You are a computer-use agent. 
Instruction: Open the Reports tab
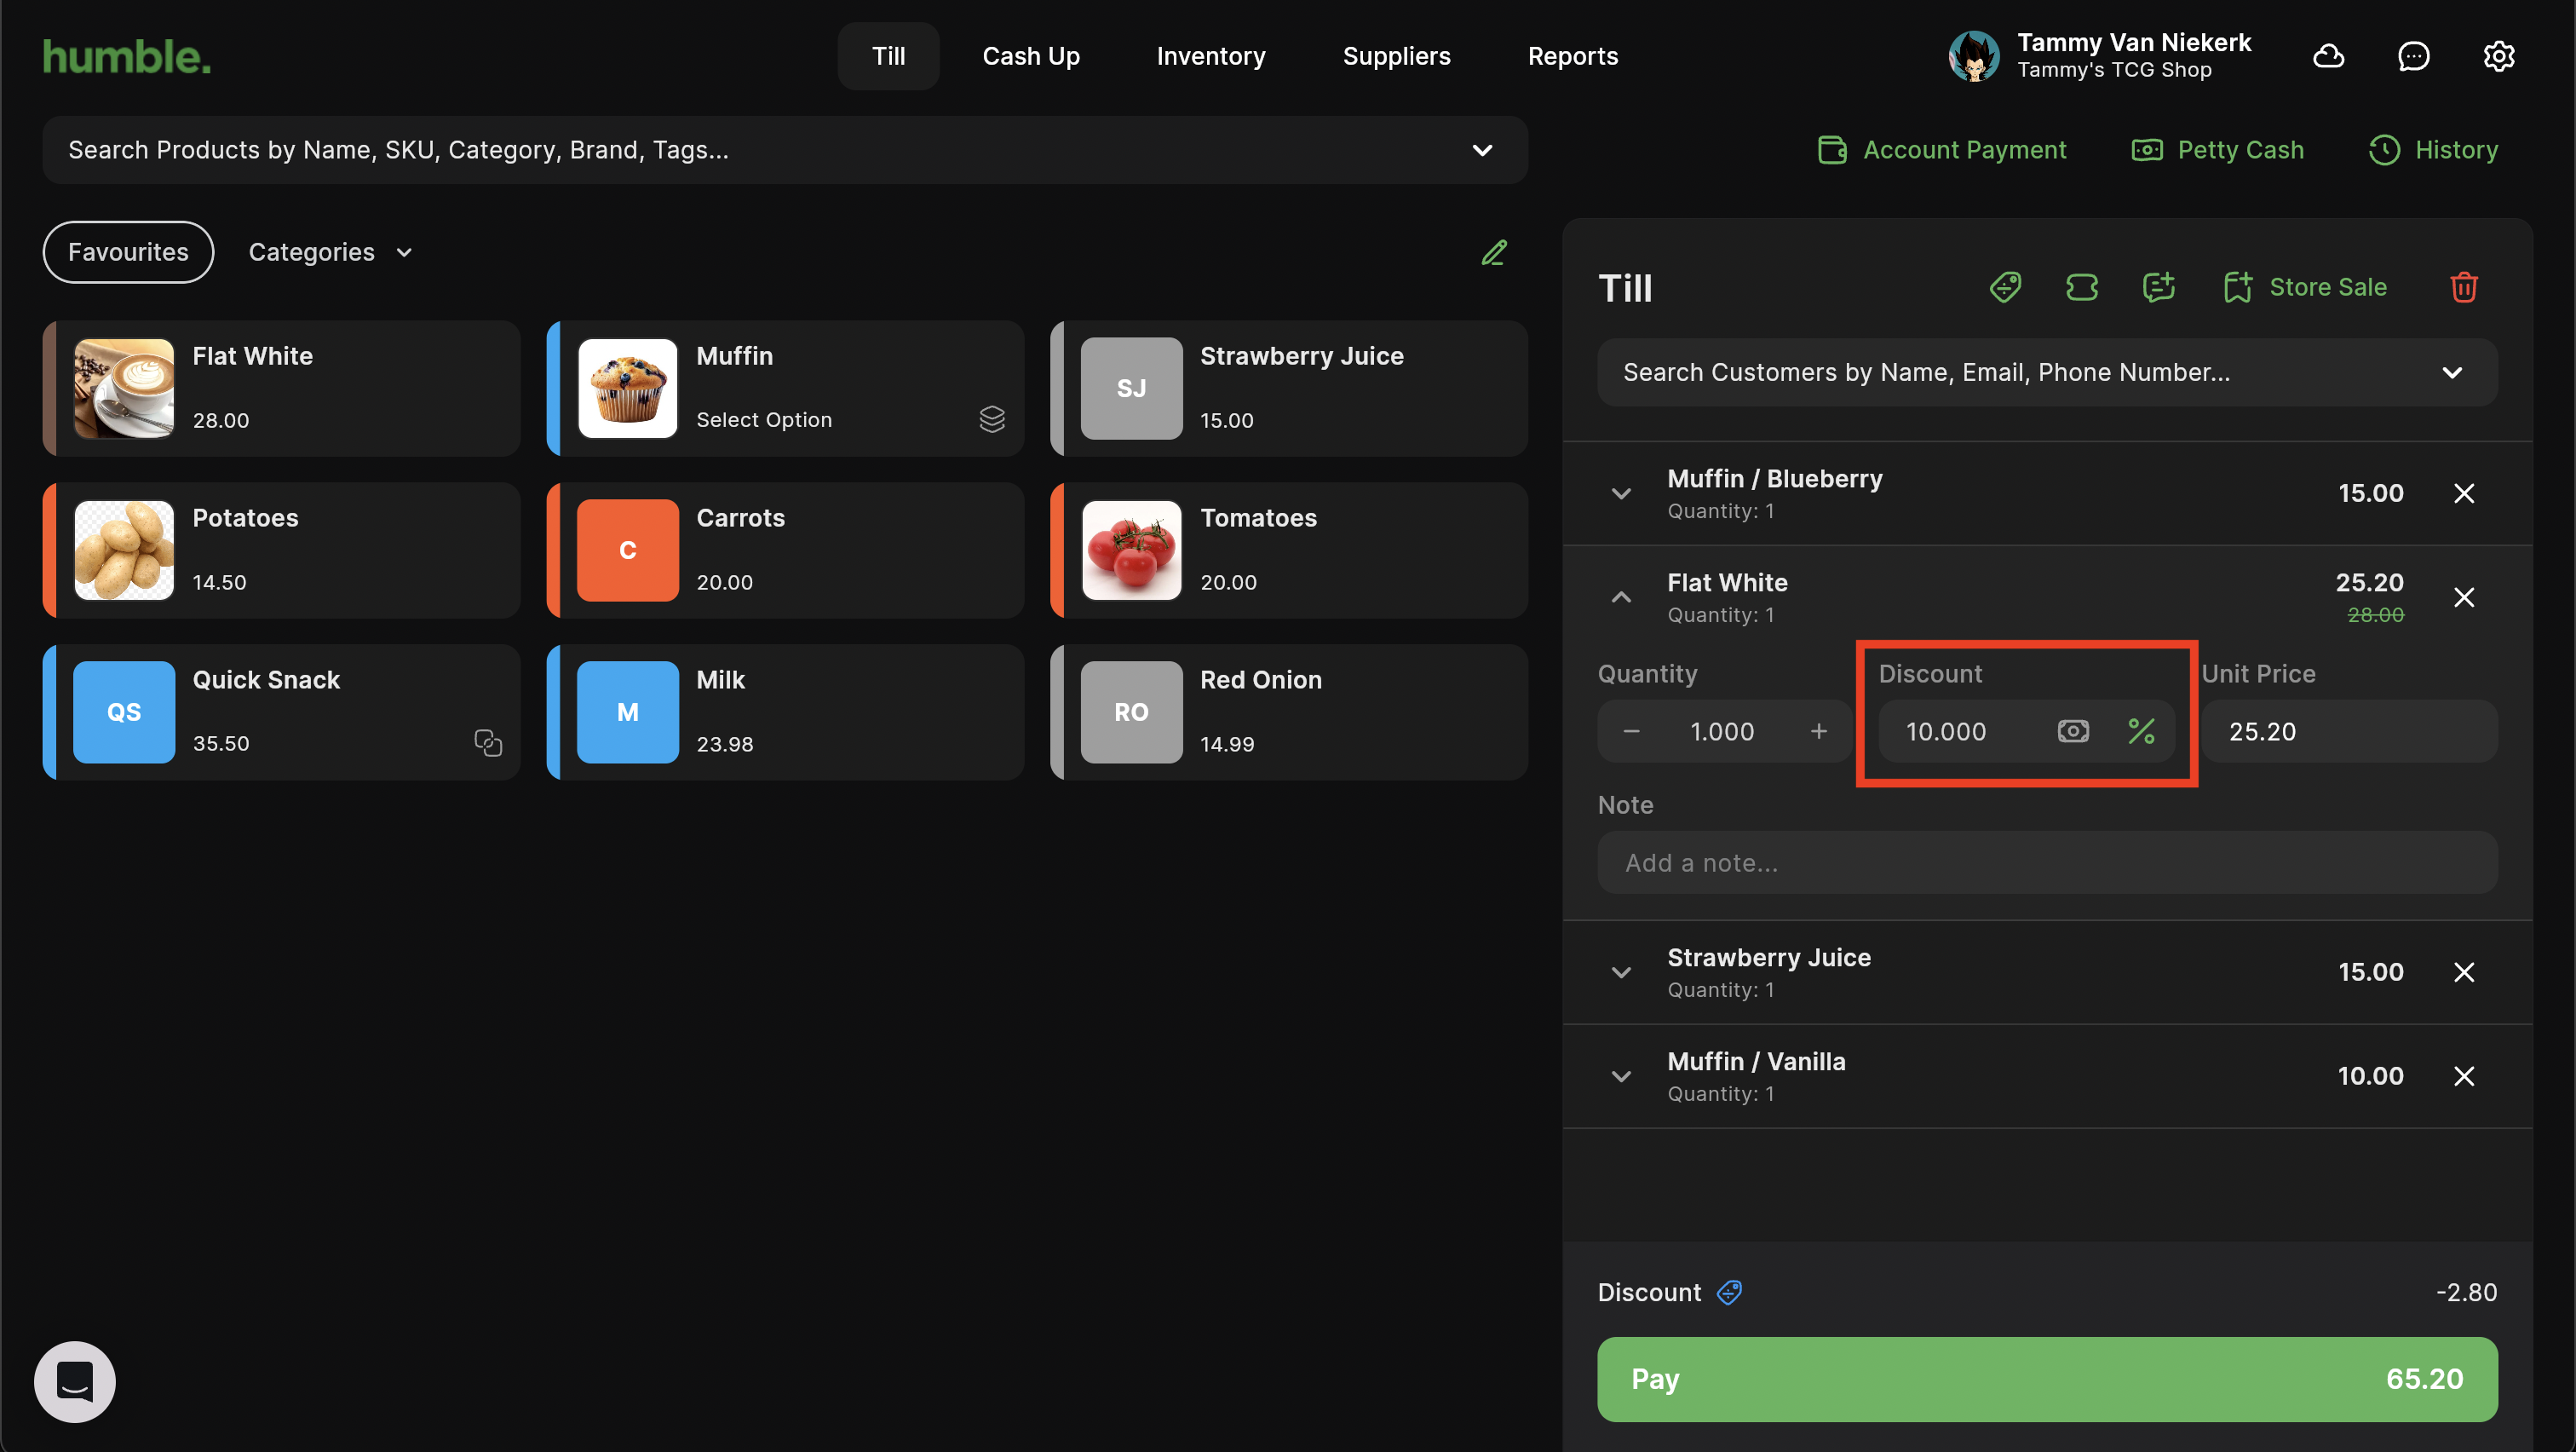click(x=1572, y=56)
